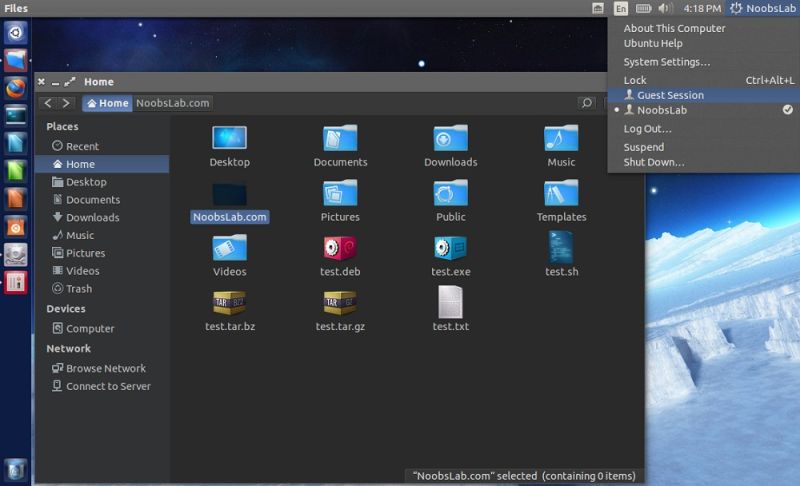Image resolution: width=800 pixels, height=486 pixels.
Task: Open the En keyboard layout indicator
Action: (x=620, y=8)
